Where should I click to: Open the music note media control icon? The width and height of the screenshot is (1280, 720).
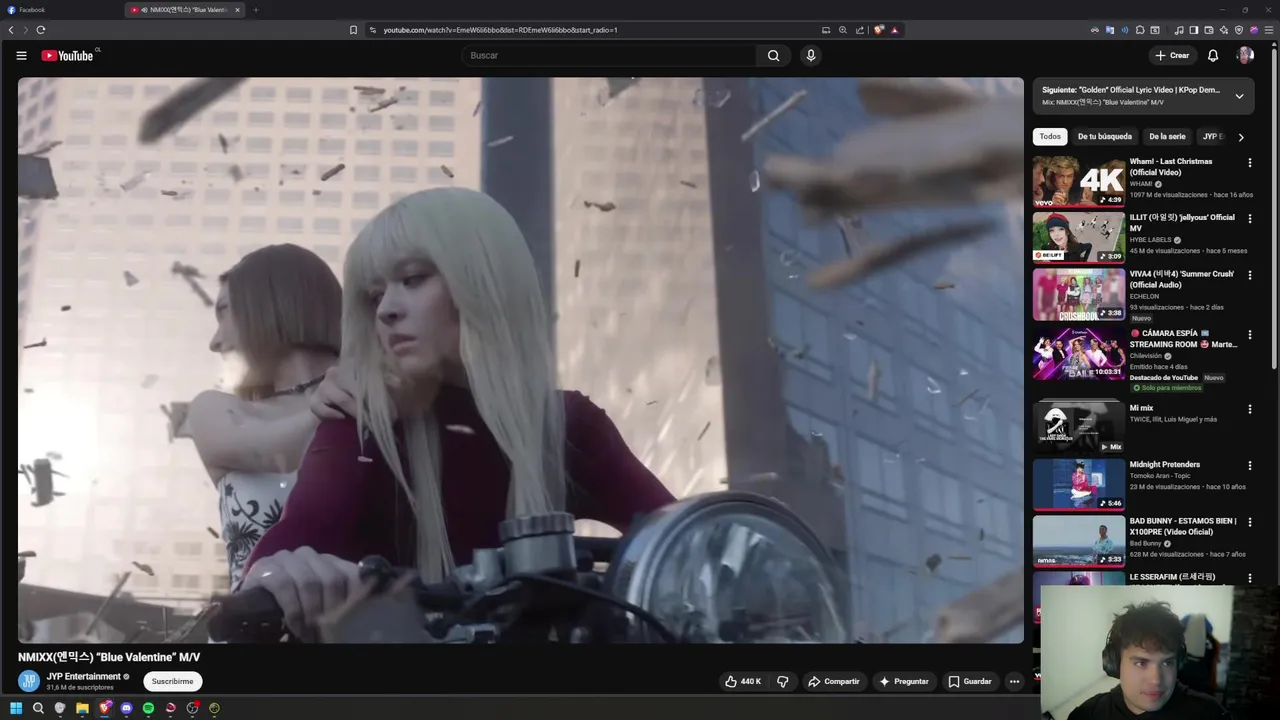coord(1179,30)
